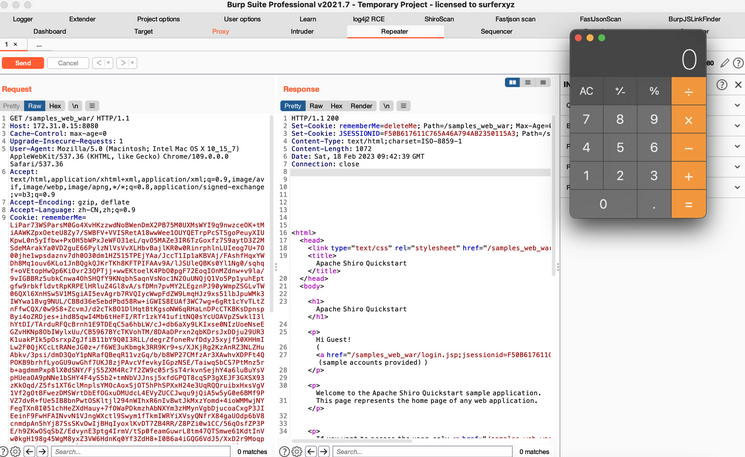Expand the fourth Inspector section chevron
The width and height of the screenshot is (745, 457).
coord(737,167)
